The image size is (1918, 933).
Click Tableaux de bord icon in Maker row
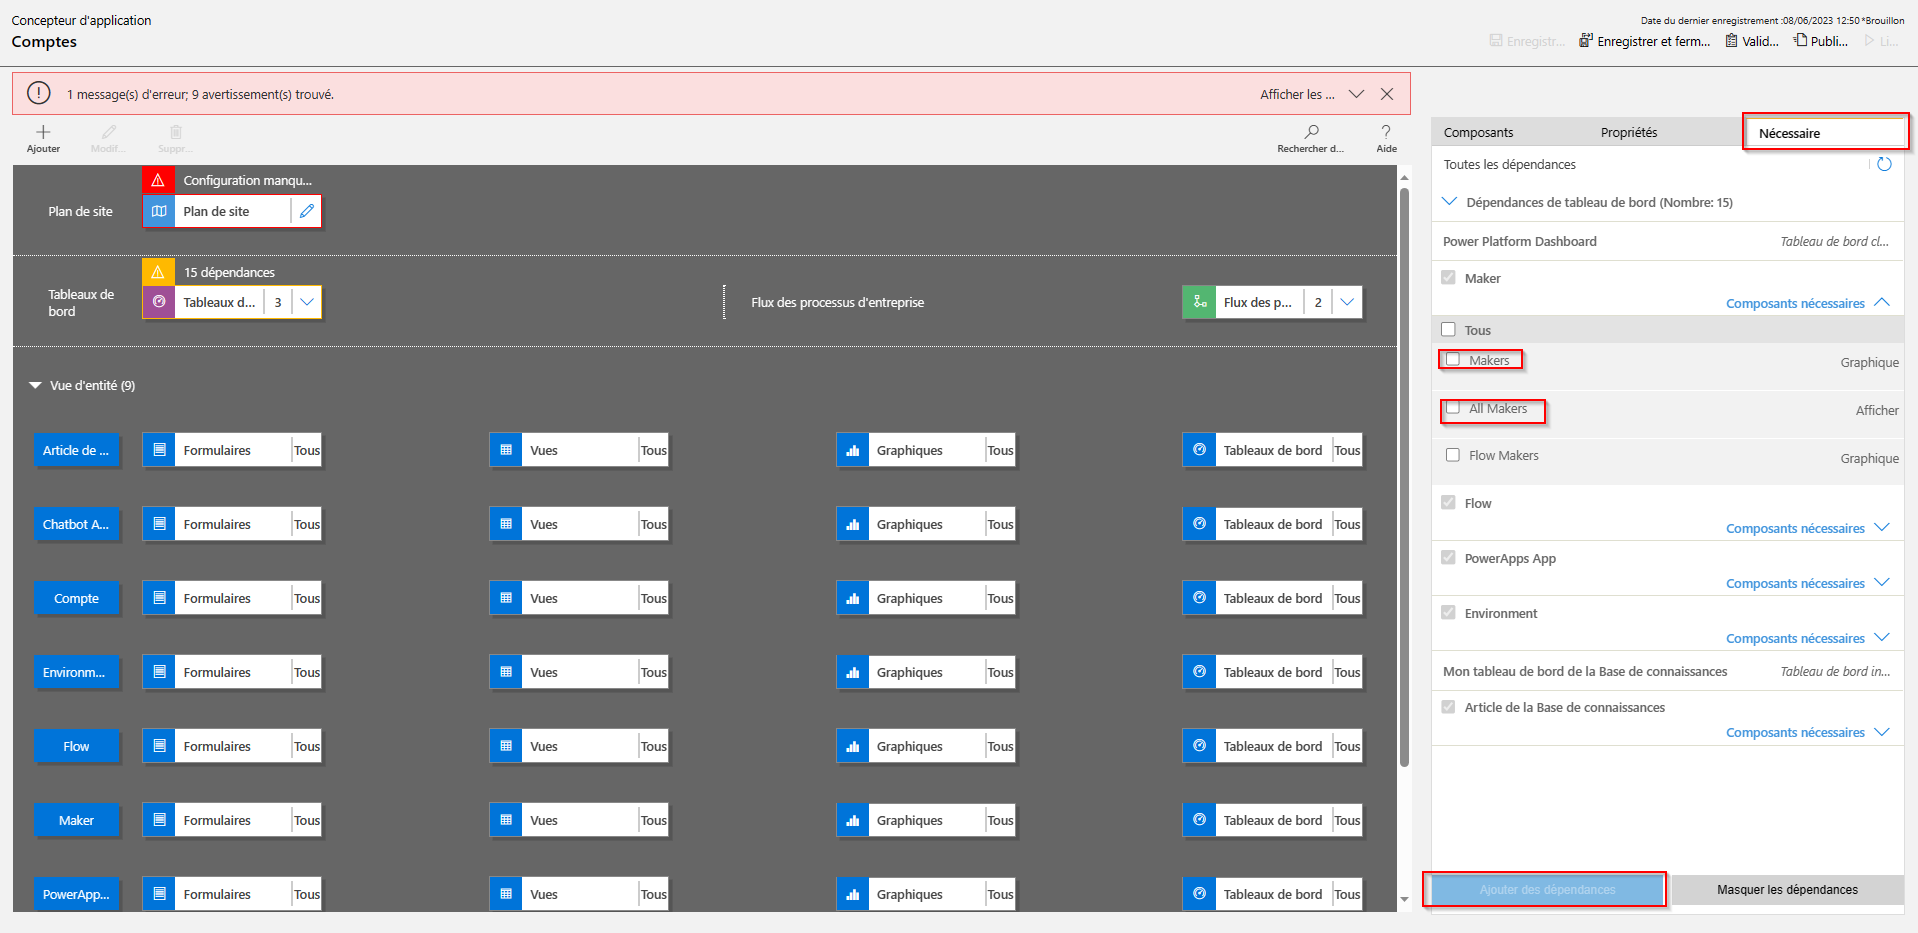1199,820
